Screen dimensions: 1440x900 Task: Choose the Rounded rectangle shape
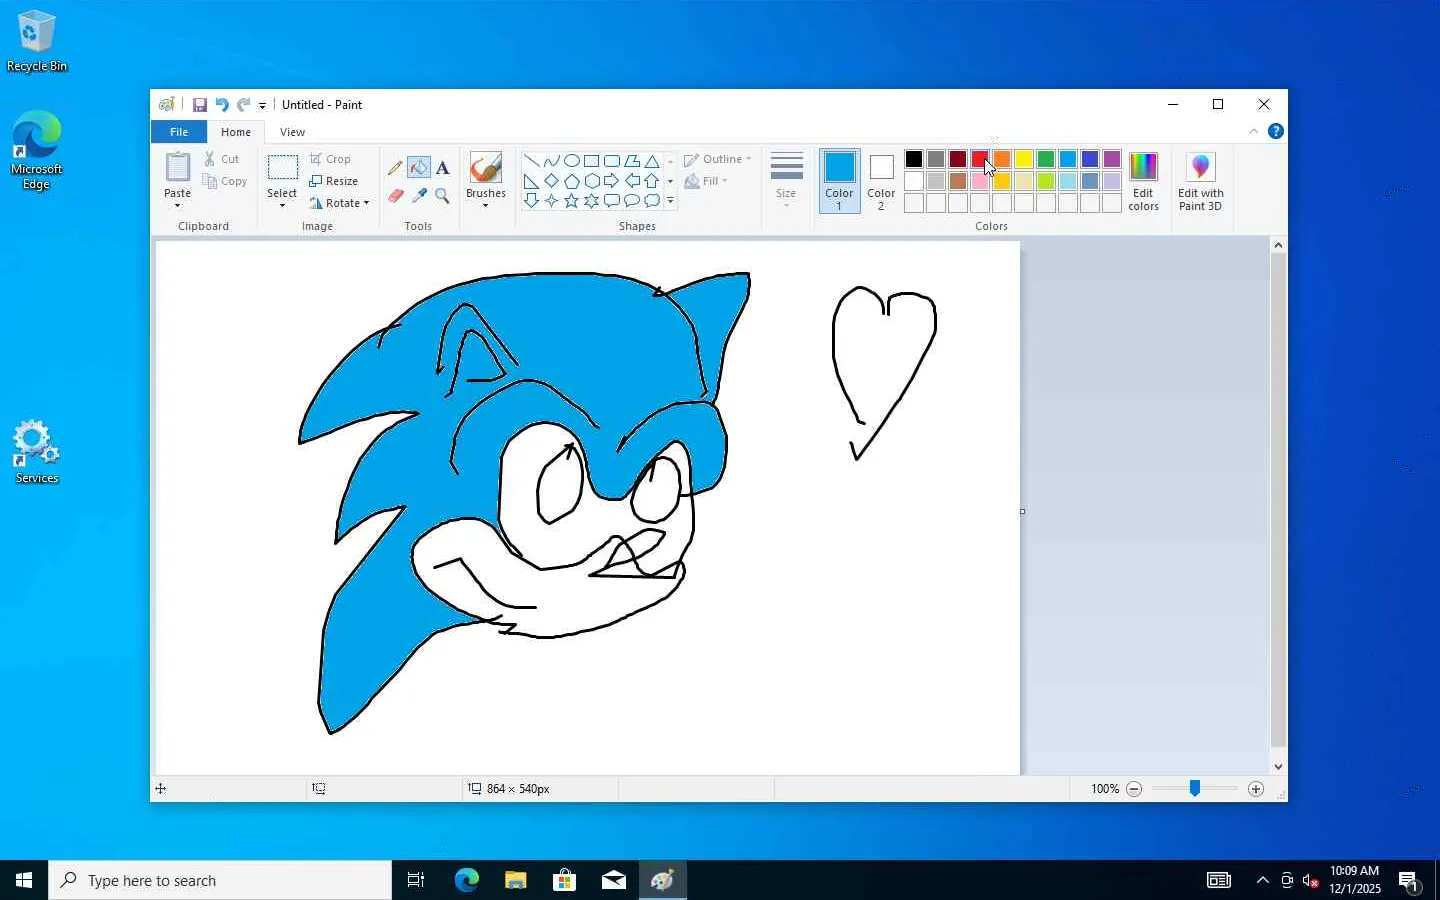(611, 161)
